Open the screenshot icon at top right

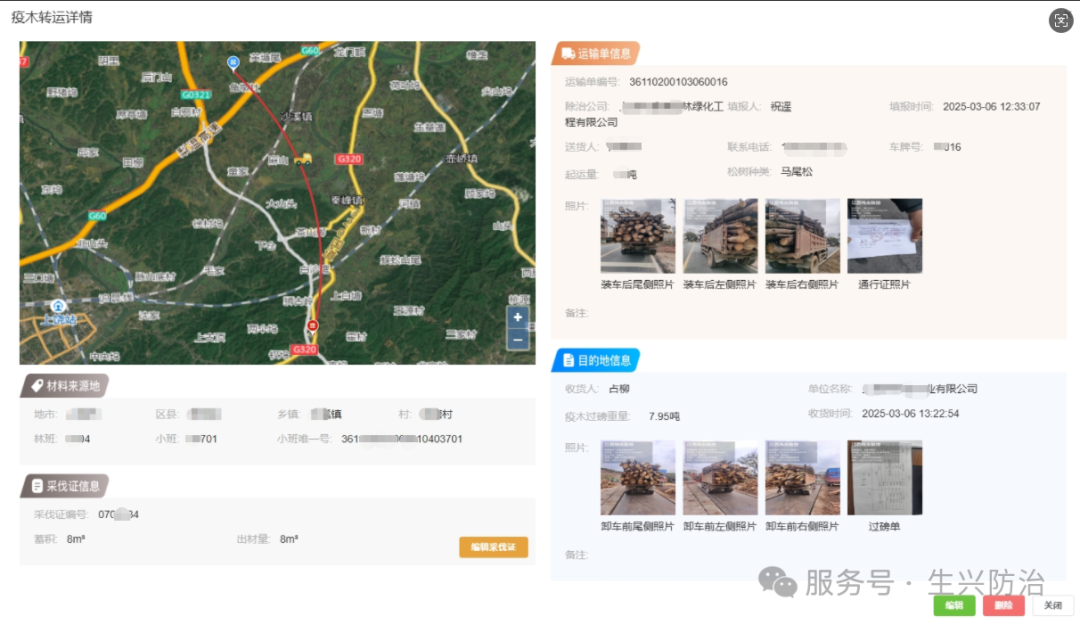pyautogui.click(x=1060, y=20)
